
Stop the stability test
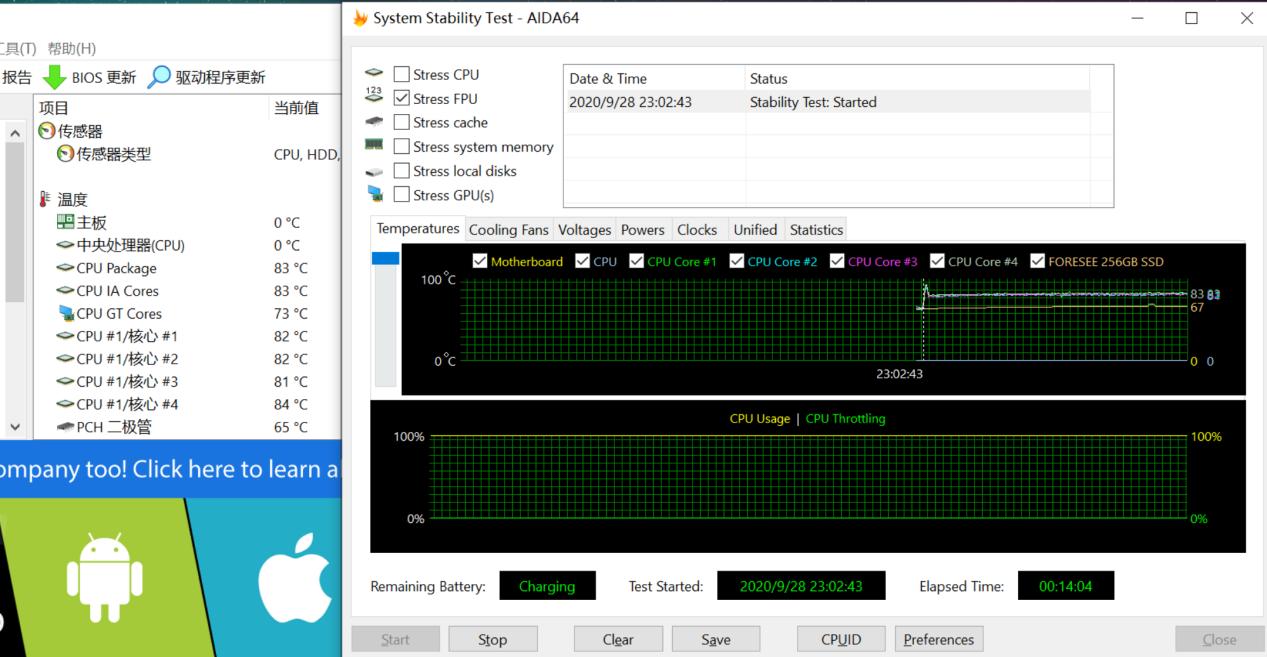(492, 639)
